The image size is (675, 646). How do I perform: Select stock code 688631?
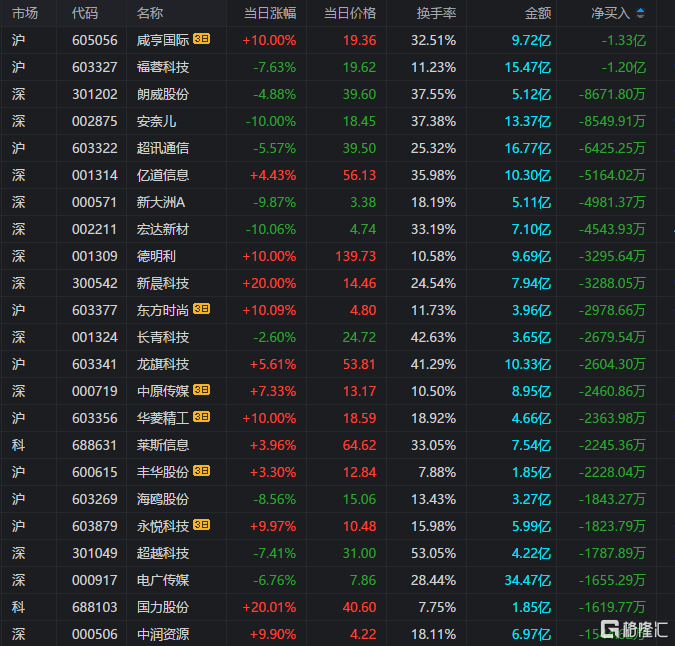coord(95,445)
